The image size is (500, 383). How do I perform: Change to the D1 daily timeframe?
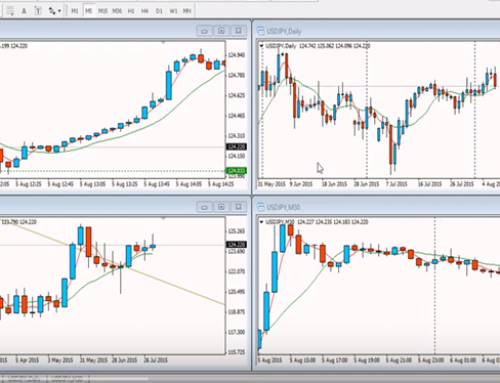pos(159,11)
